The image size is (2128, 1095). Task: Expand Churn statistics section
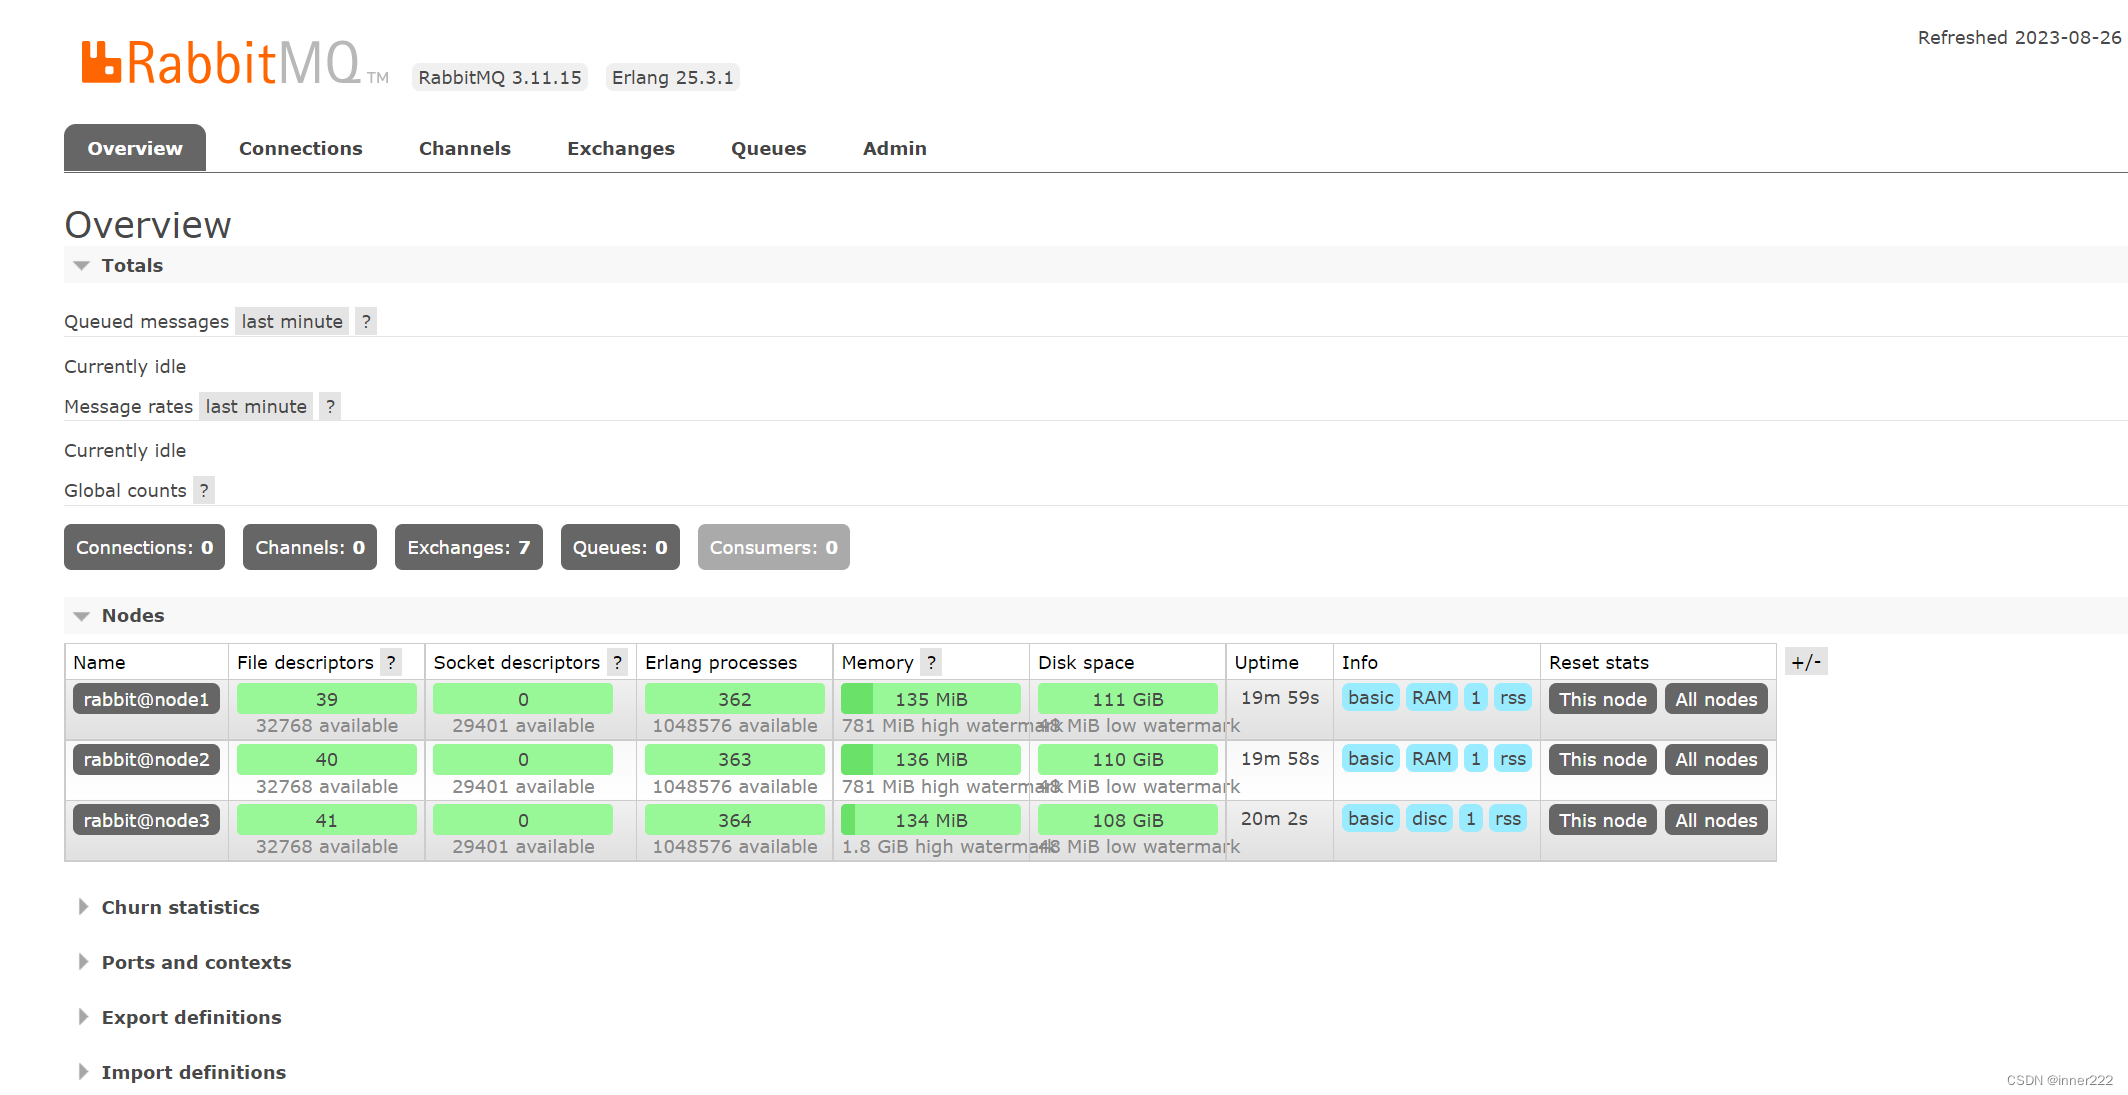169,907
